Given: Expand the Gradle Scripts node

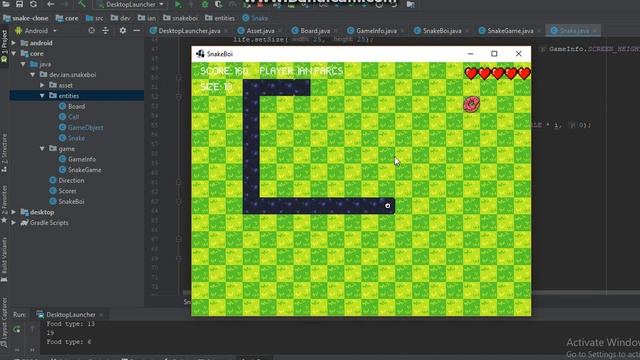Looking at the screenshot, I should (14, 223).
